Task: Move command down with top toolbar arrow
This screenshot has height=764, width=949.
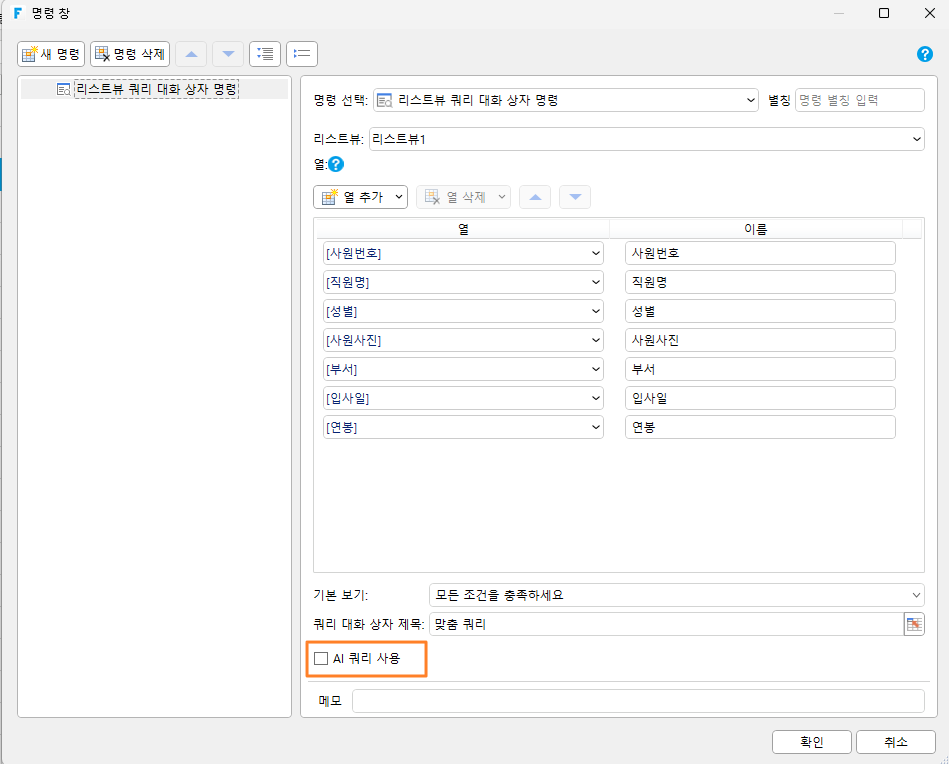Action: pyautogui.click(x=228, y=54)
